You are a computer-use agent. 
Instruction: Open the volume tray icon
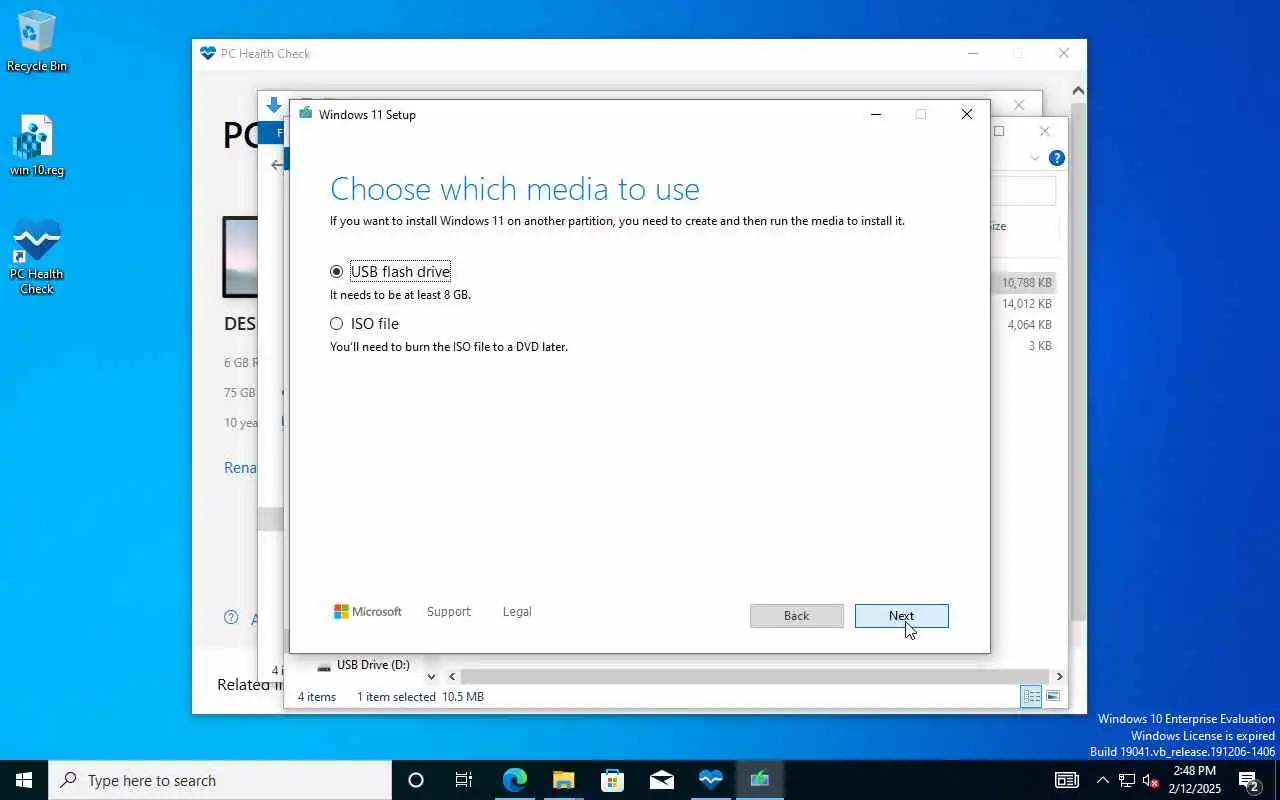(1150, 780)
